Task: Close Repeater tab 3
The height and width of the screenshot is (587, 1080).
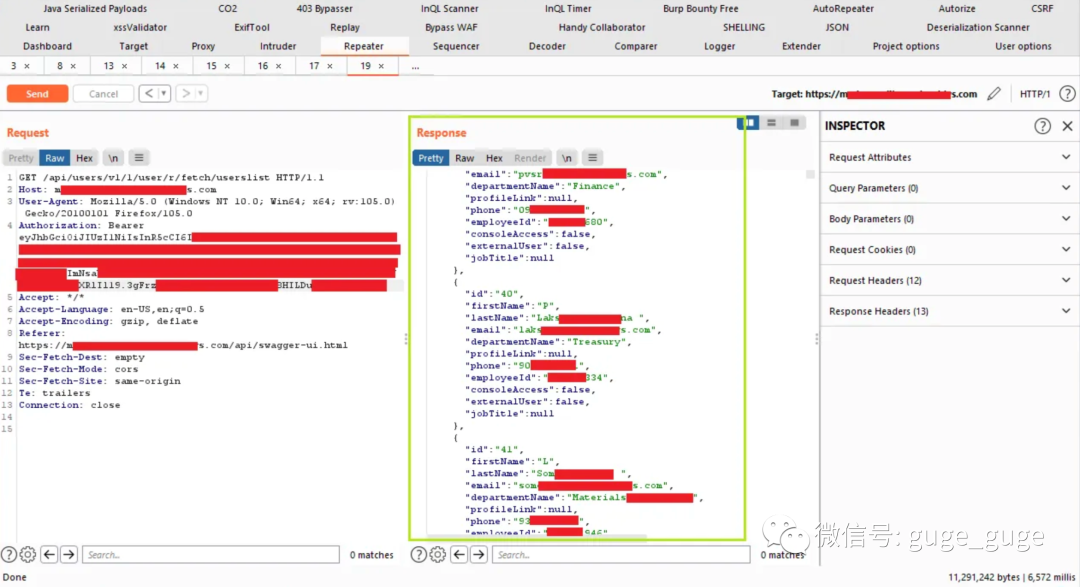Action: coord(27,66)
